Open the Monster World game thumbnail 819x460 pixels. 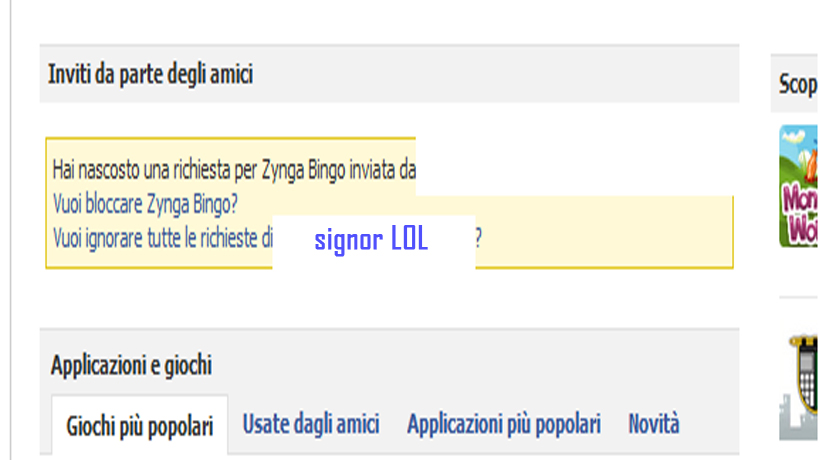799,186
